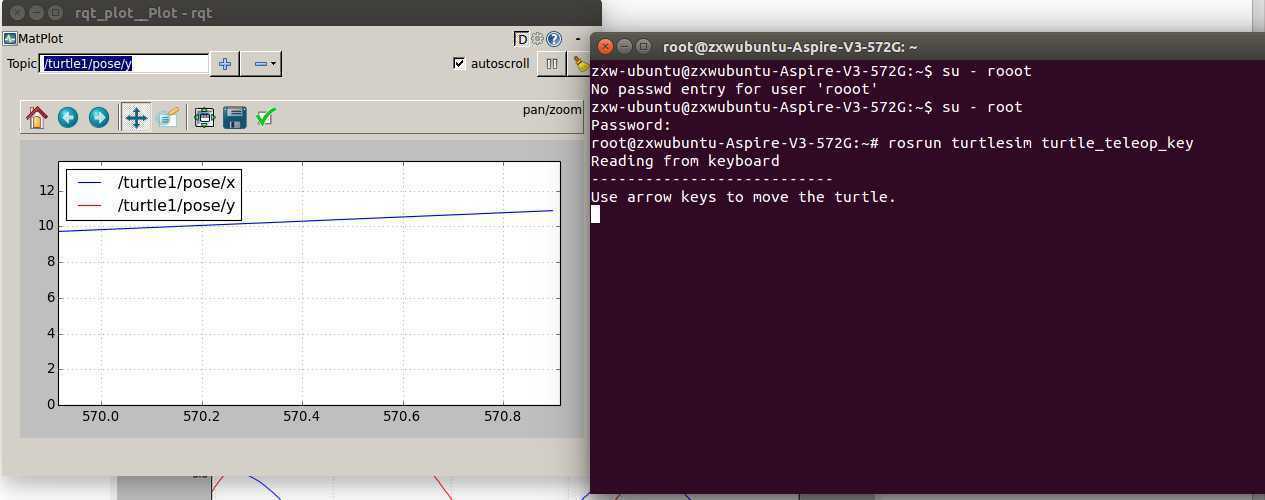
Task: Open the help question mark icon
Action: (x=553, y=39)
